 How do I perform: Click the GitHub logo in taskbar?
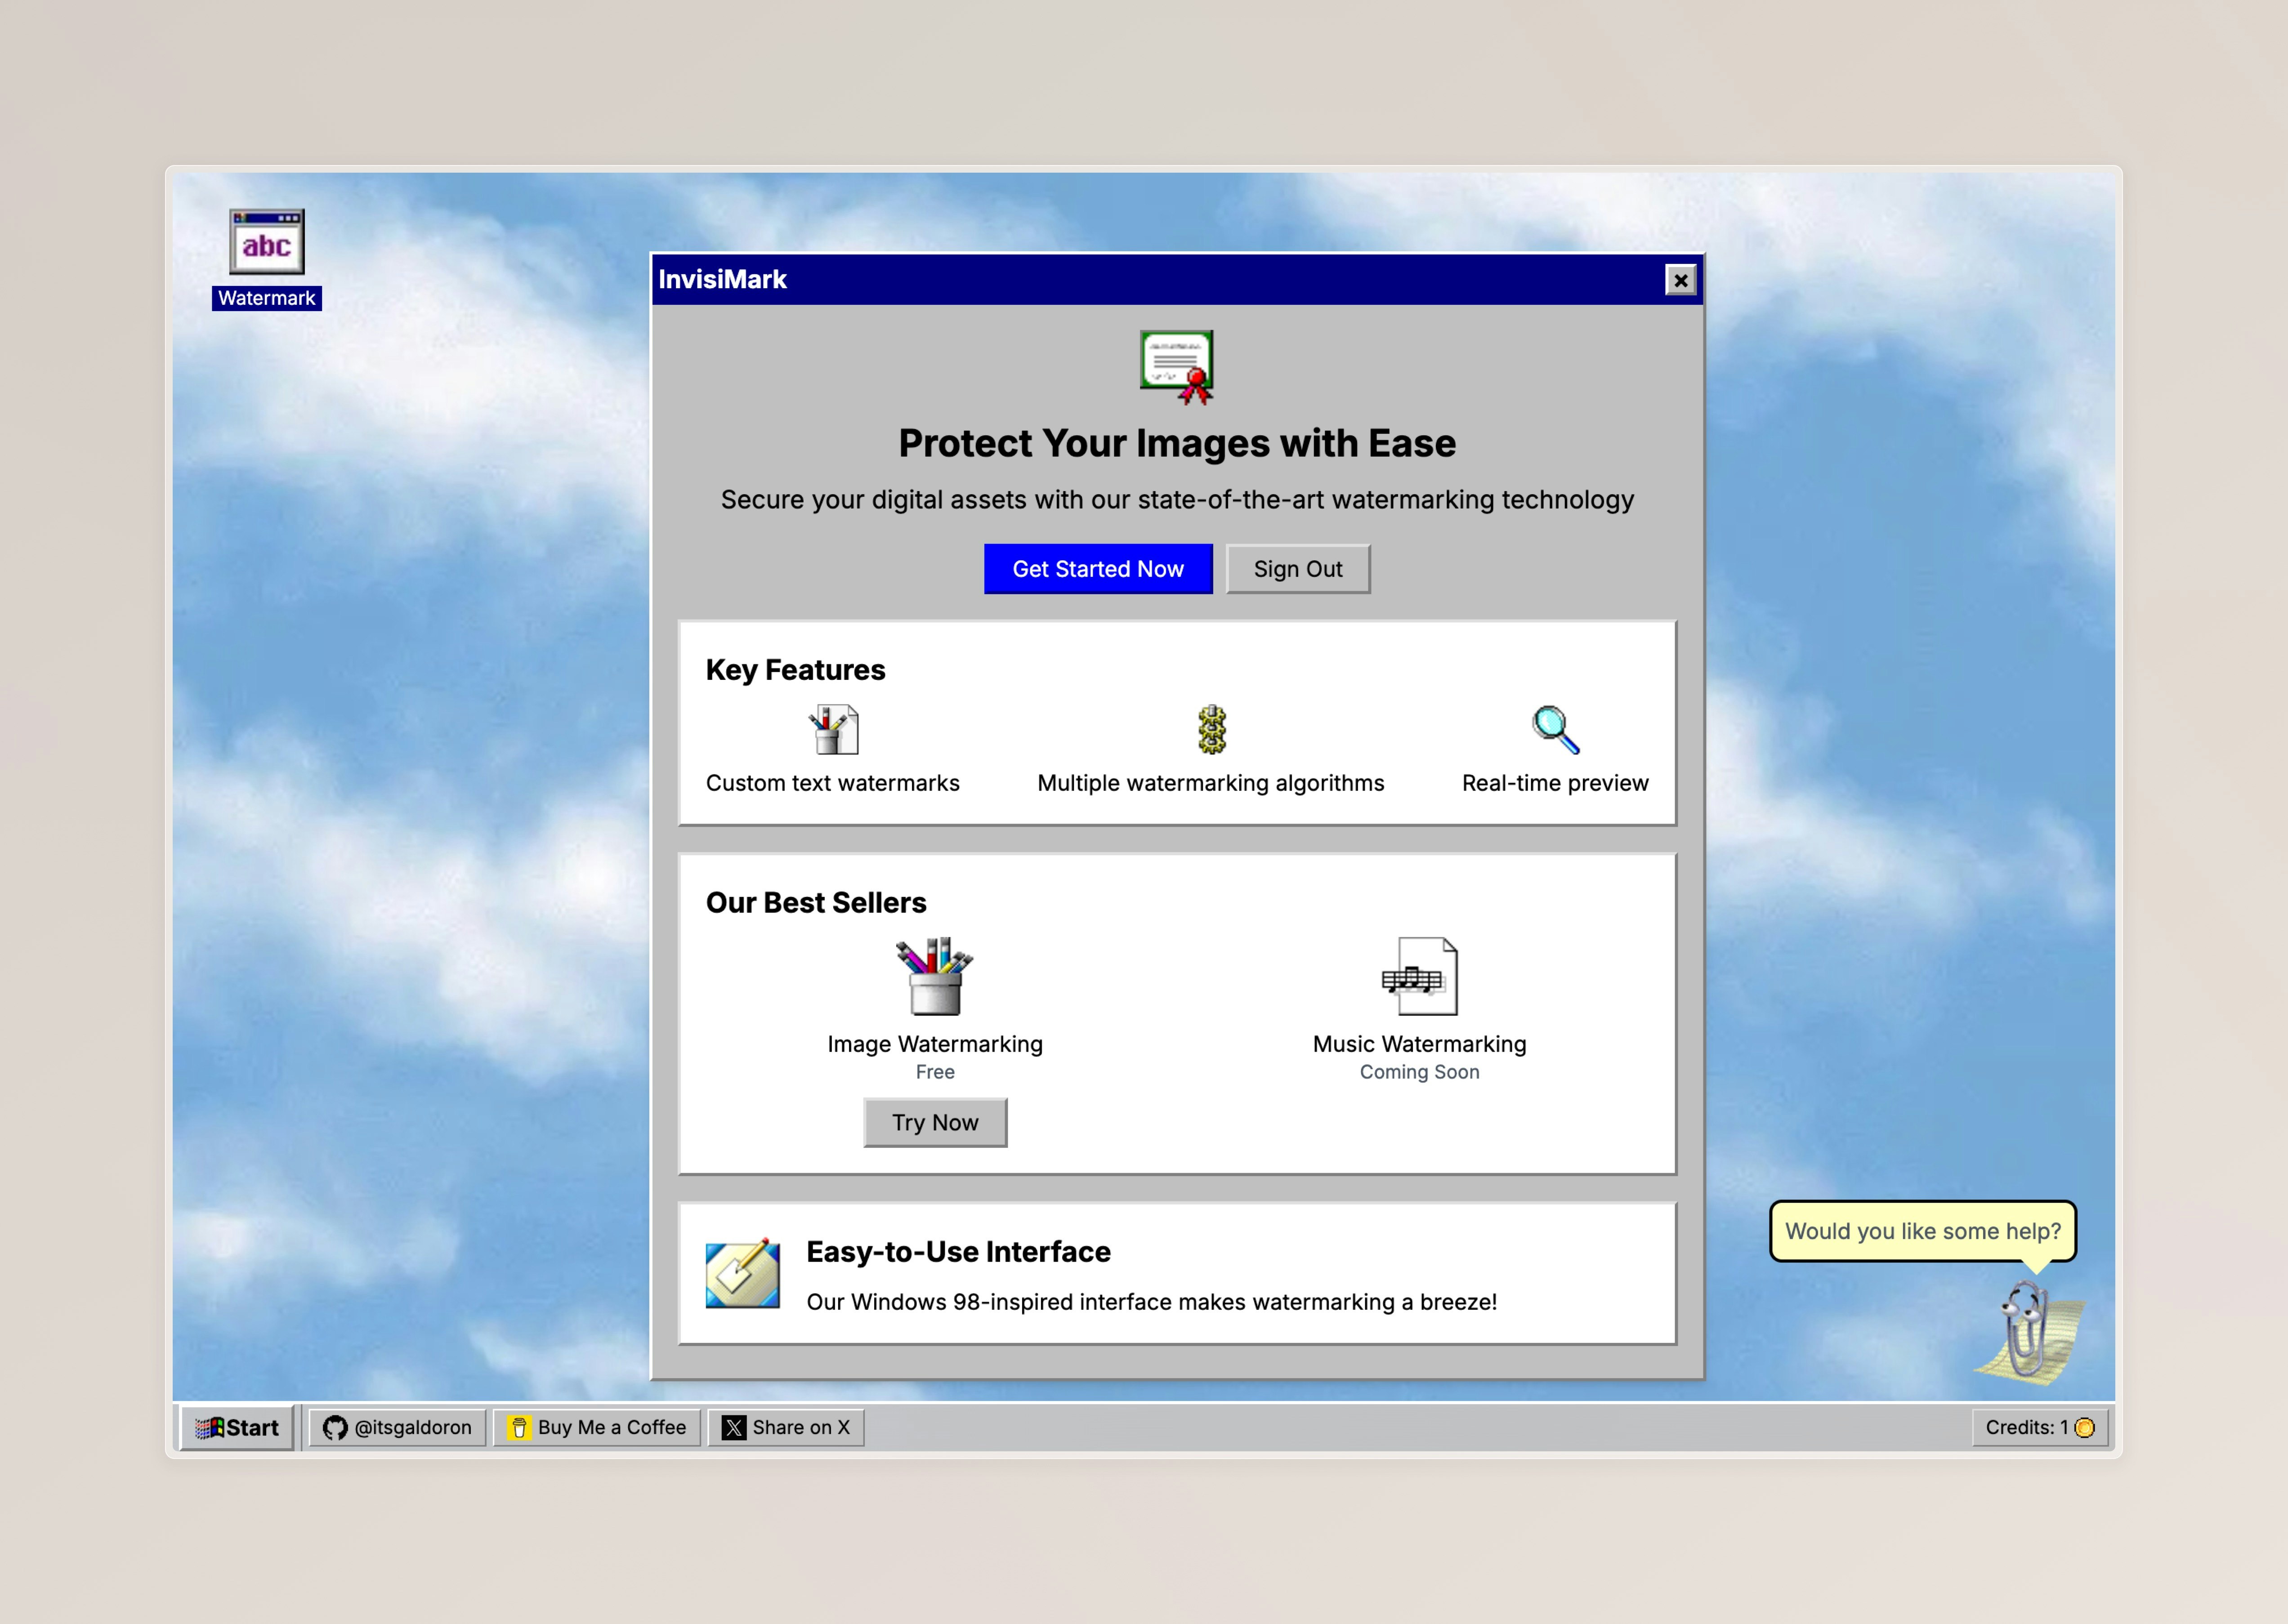(335, 1428)
